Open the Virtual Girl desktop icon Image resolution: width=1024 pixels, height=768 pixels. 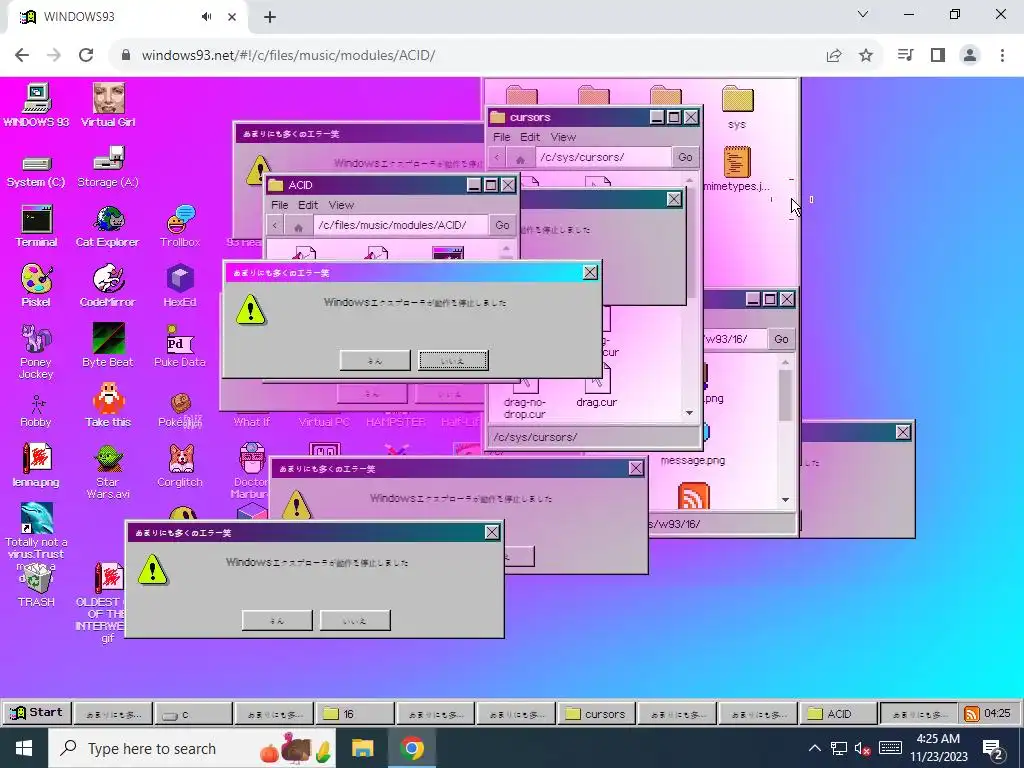coord(108,104)
